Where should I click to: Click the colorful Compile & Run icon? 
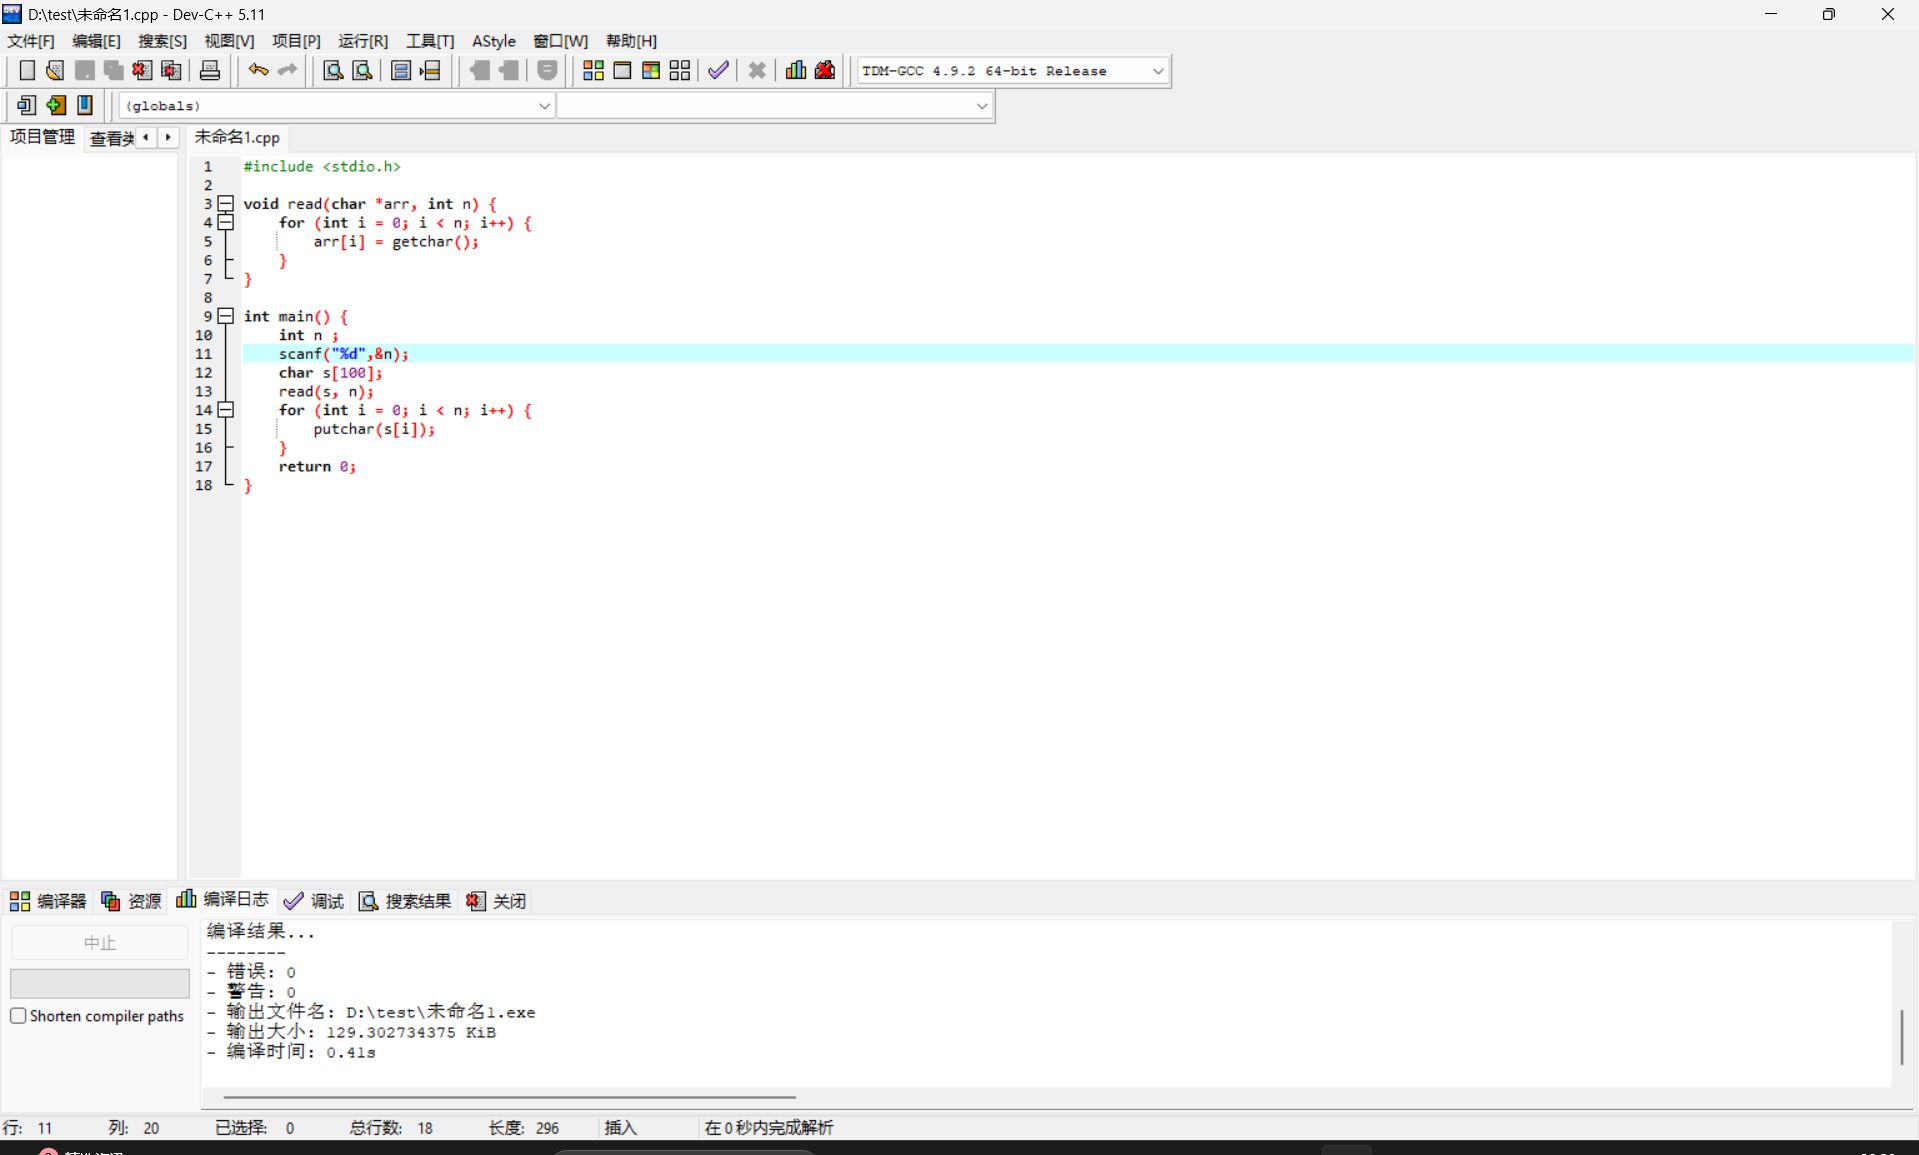click(651, 70)
